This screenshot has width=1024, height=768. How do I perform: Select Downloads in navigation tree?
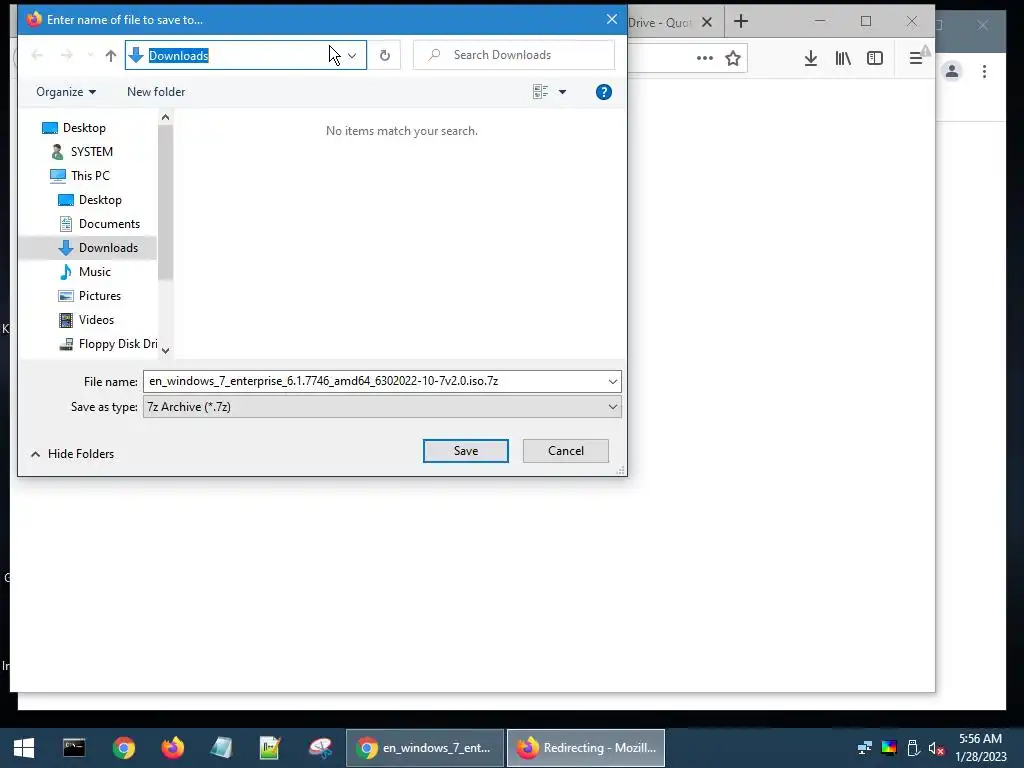point(88,248)
